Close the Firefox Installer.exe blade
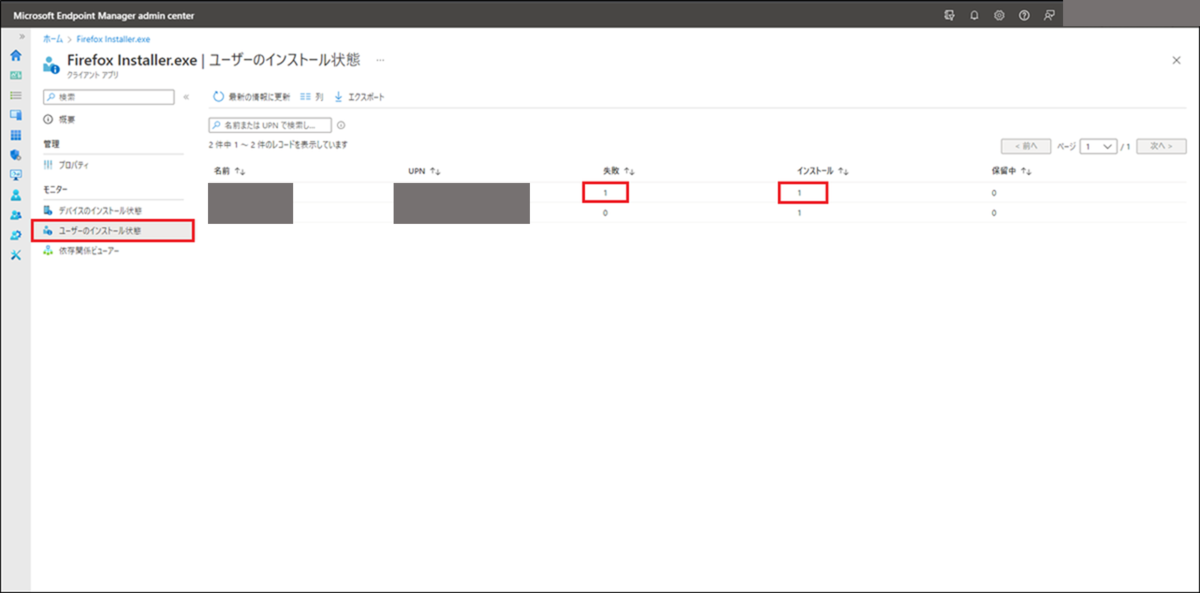 tap(1176, 60)
